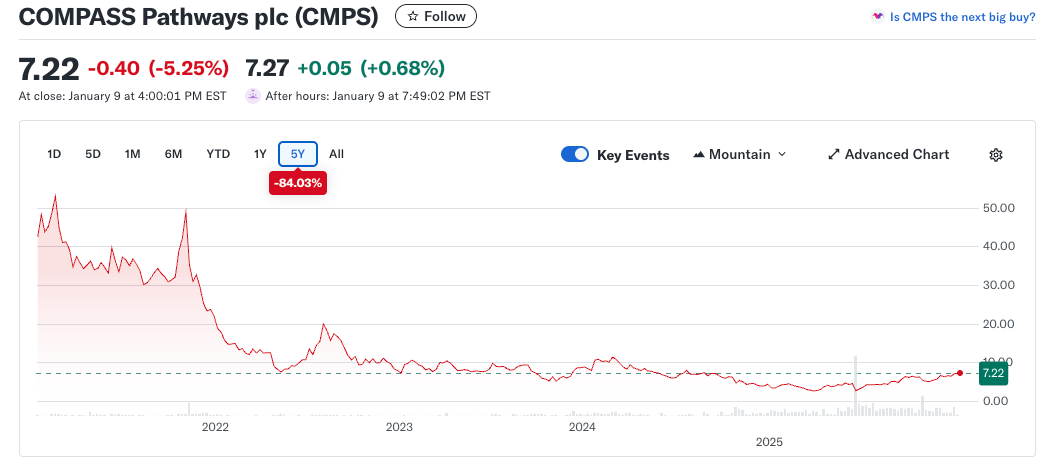This screenshot has width=1045, height=470.
Task: Click the 7.27 after-hours price
Action: click(267, 68)
